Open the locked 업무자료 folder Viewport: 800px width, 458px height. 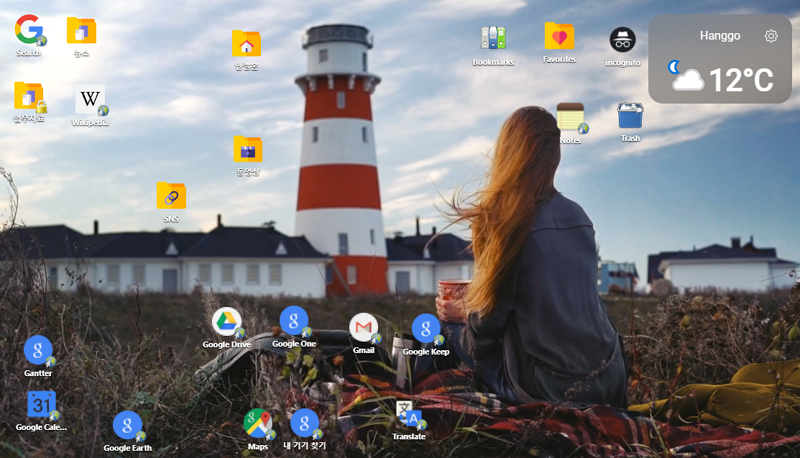[x=30, y=96]
